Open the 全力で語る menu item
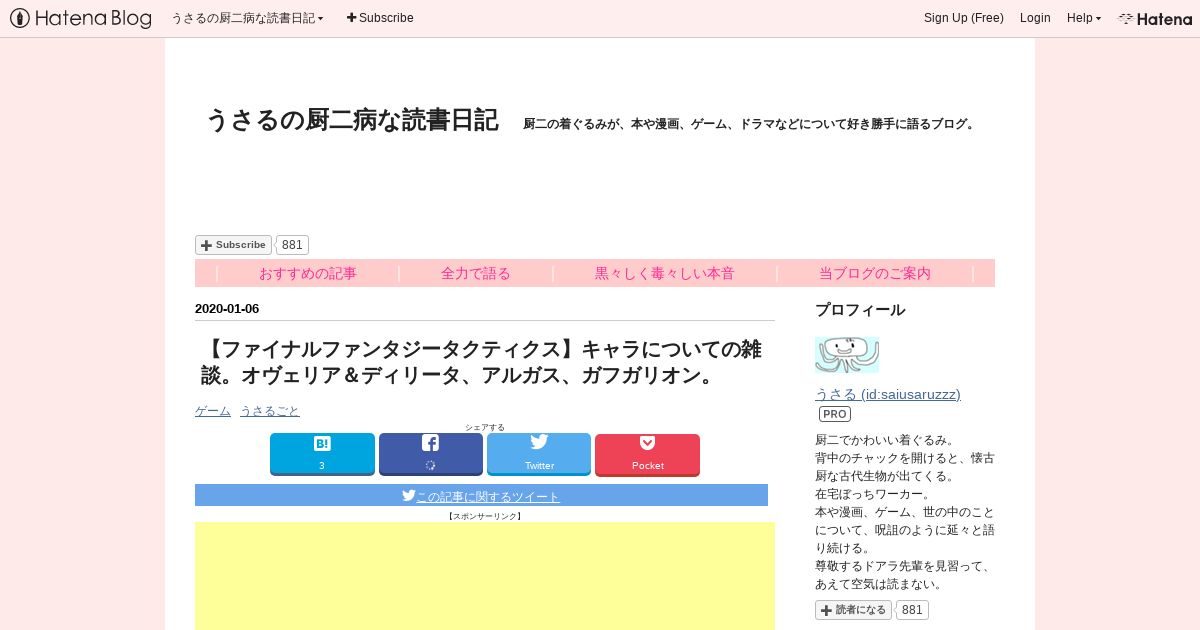The height and width of the screenshot is (630, 1200). [x=475, y=273]
